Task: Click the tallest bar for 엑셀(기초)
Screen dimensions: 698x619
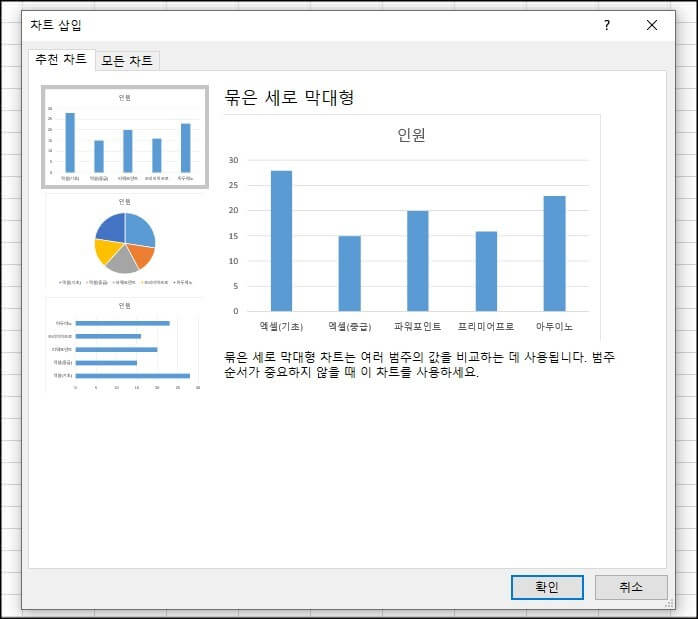Action: pos(281,241)
